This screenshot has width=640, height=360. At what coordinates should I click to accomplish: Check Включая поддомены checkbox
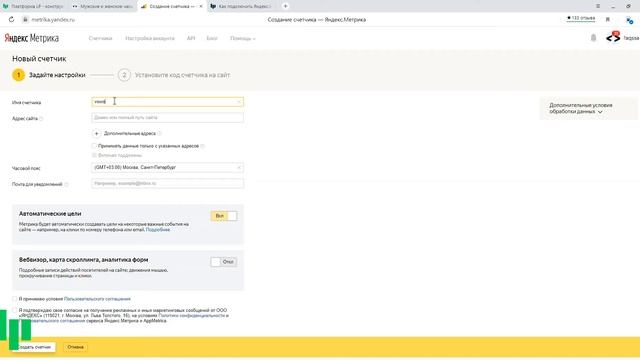pyautogui.click(x=94, y=155)
